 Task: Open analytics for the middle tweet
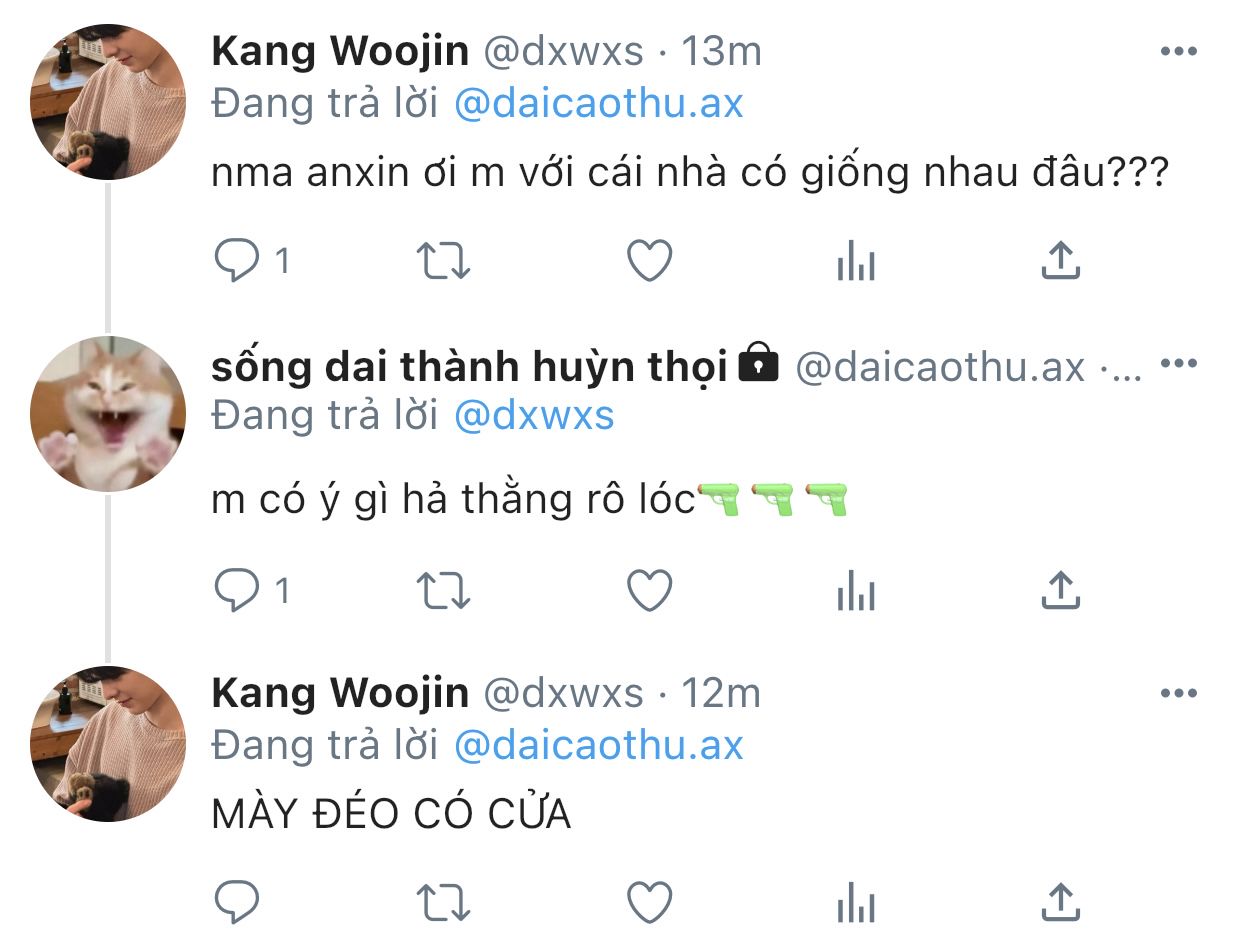pos(855,592)
